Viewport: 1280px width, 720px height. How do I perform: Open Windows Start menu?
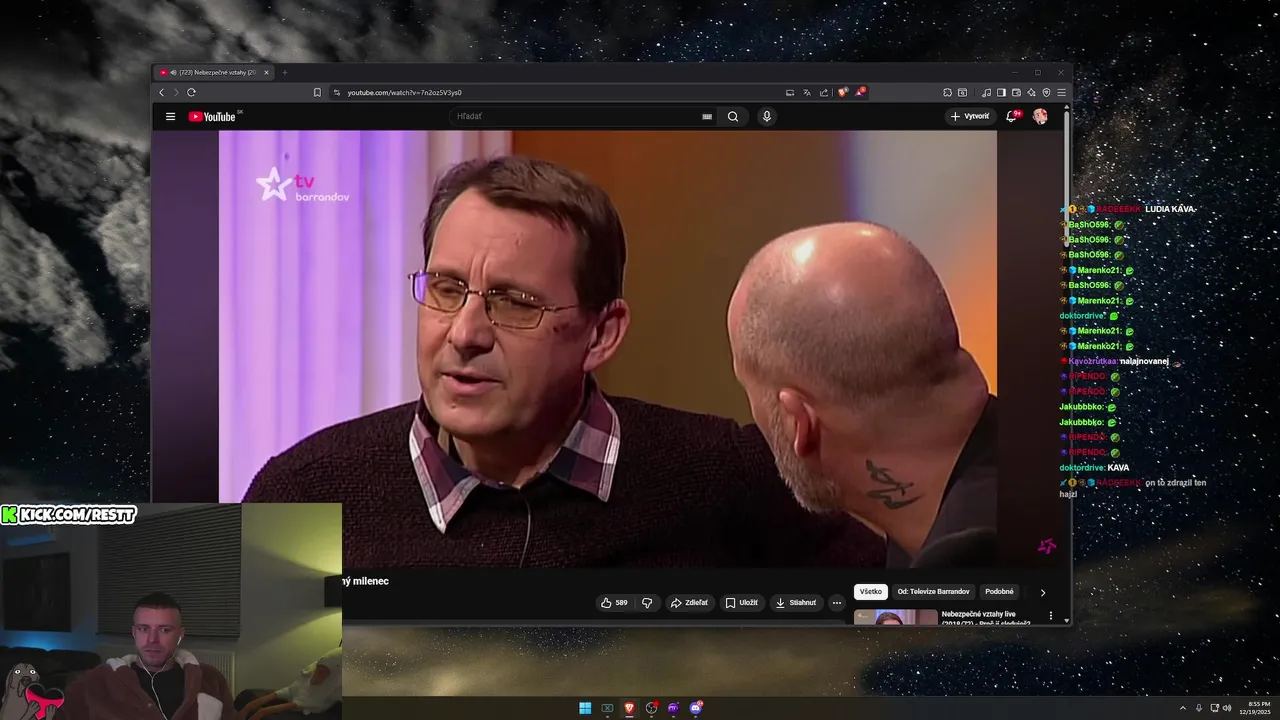(585, 708)
